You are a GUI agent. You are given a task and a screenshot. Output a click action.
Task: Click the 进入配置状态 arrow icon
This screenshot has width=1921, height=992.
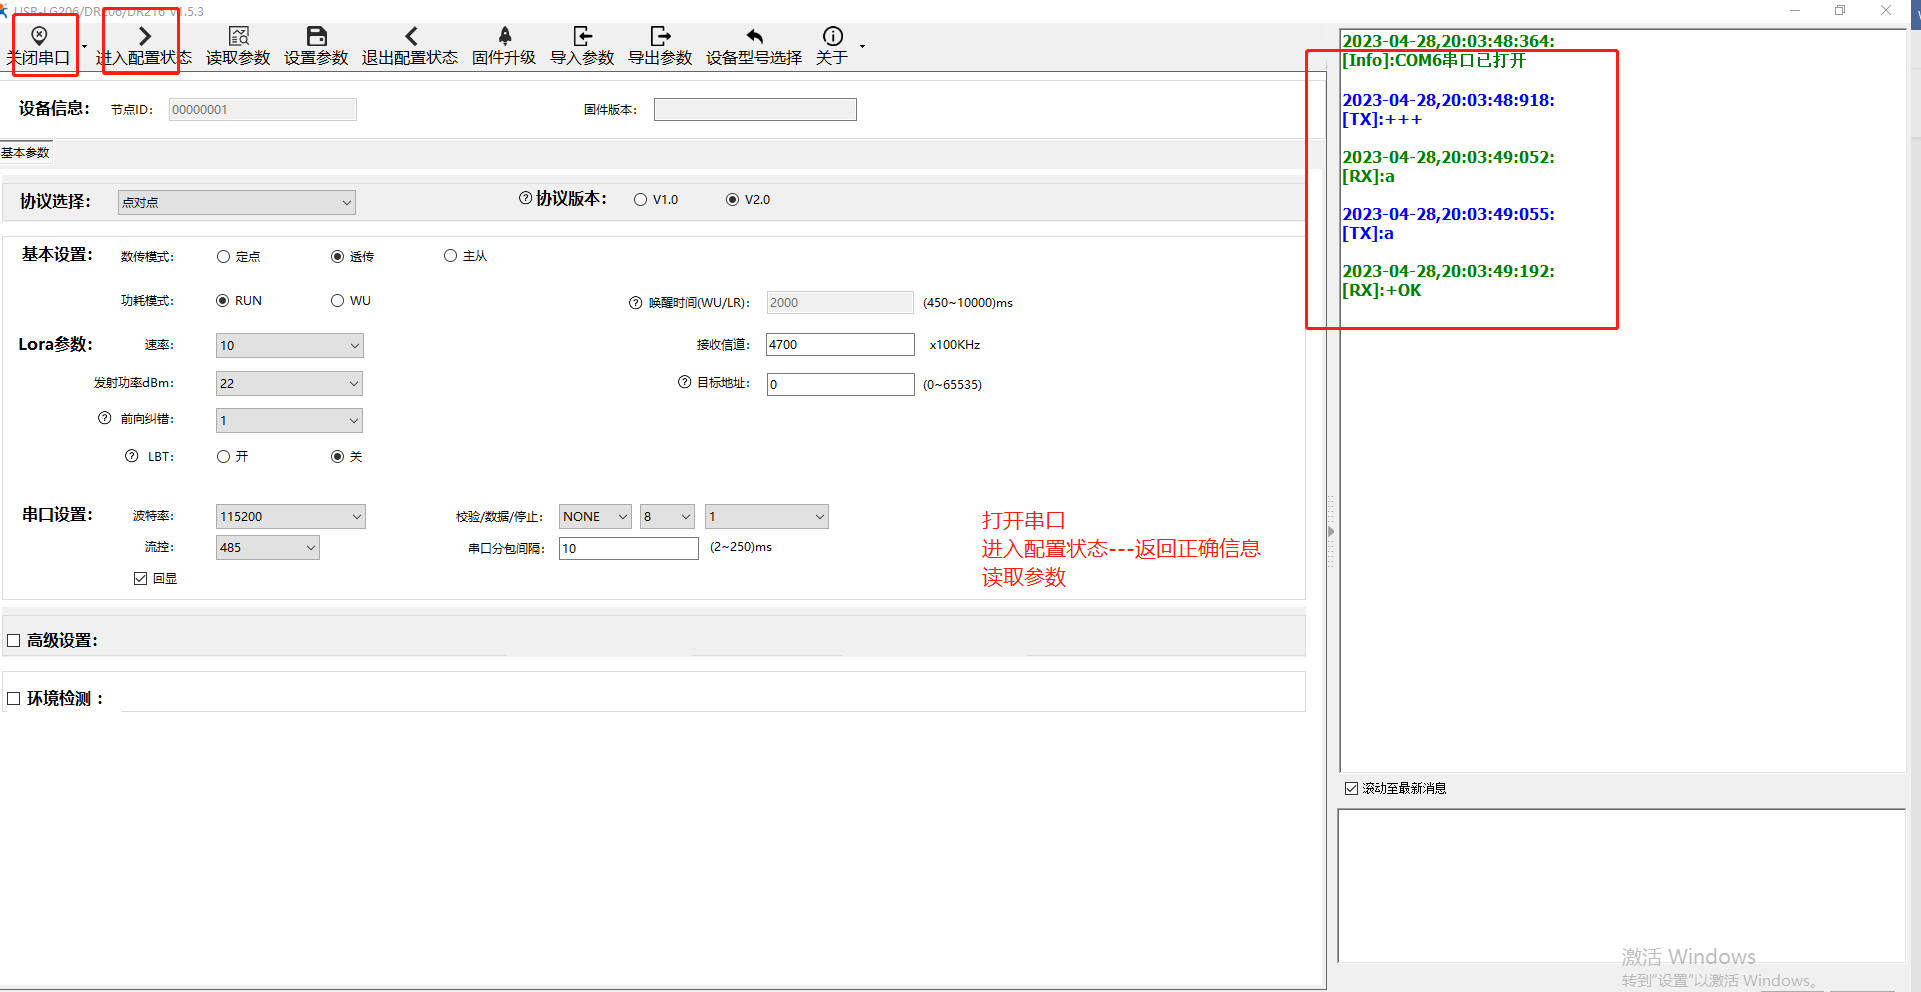pyautogui.click(x=144, y=37)
